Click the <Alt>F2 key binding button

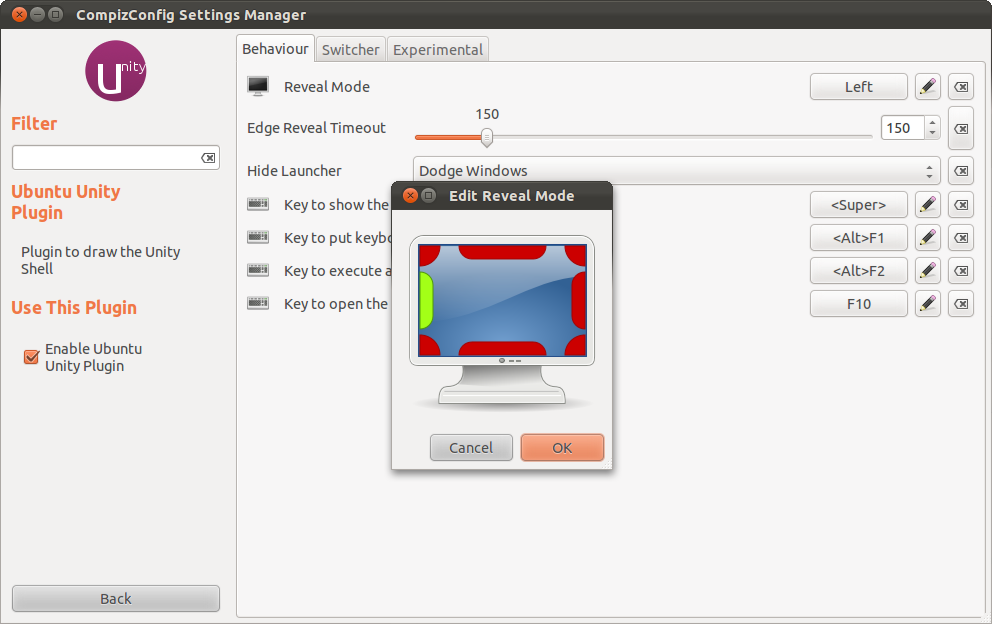click(x=859, y=271)
